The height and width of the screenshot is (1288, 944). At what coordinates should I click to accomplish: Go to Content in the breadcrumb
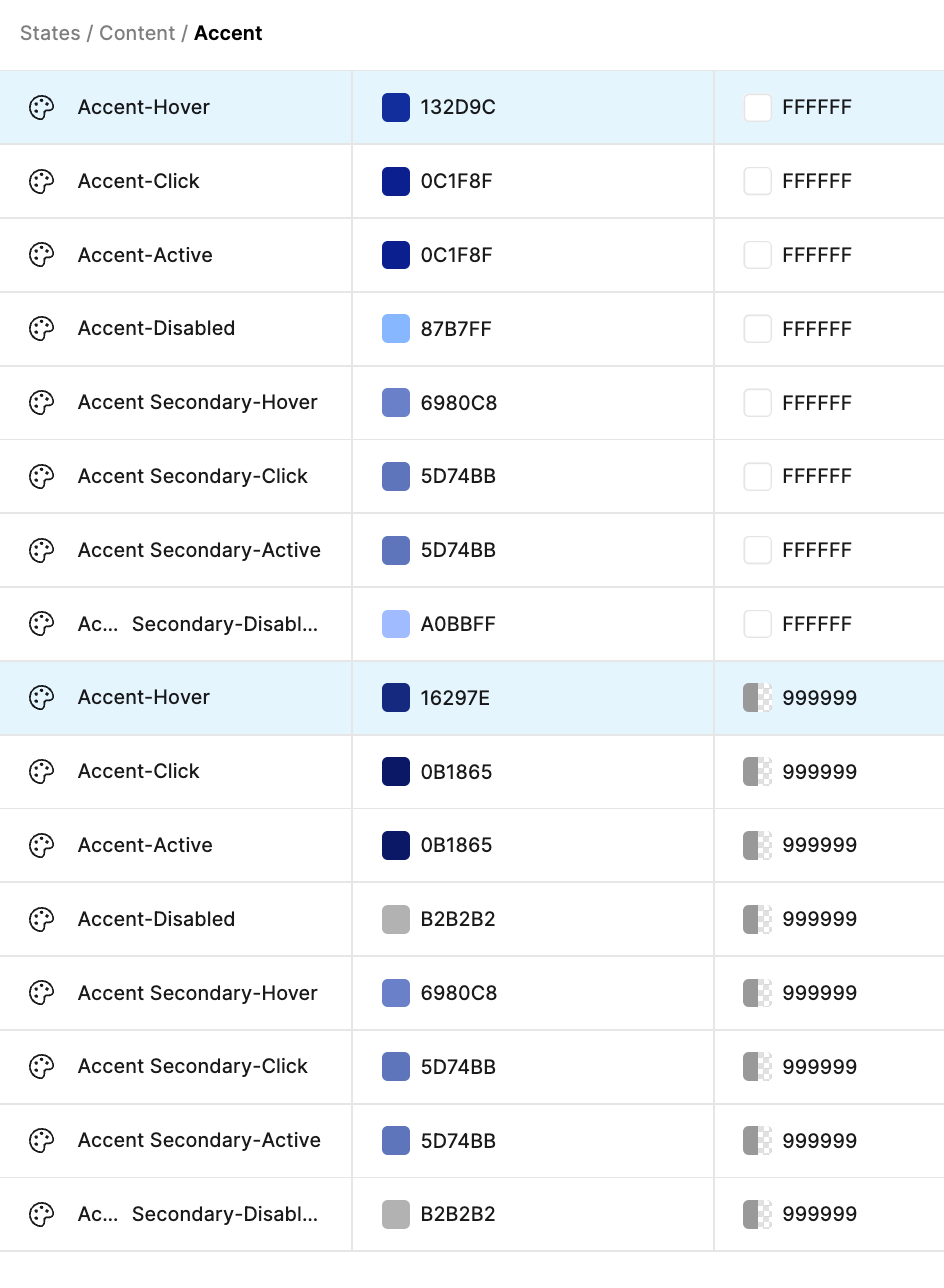coord(137,33)
